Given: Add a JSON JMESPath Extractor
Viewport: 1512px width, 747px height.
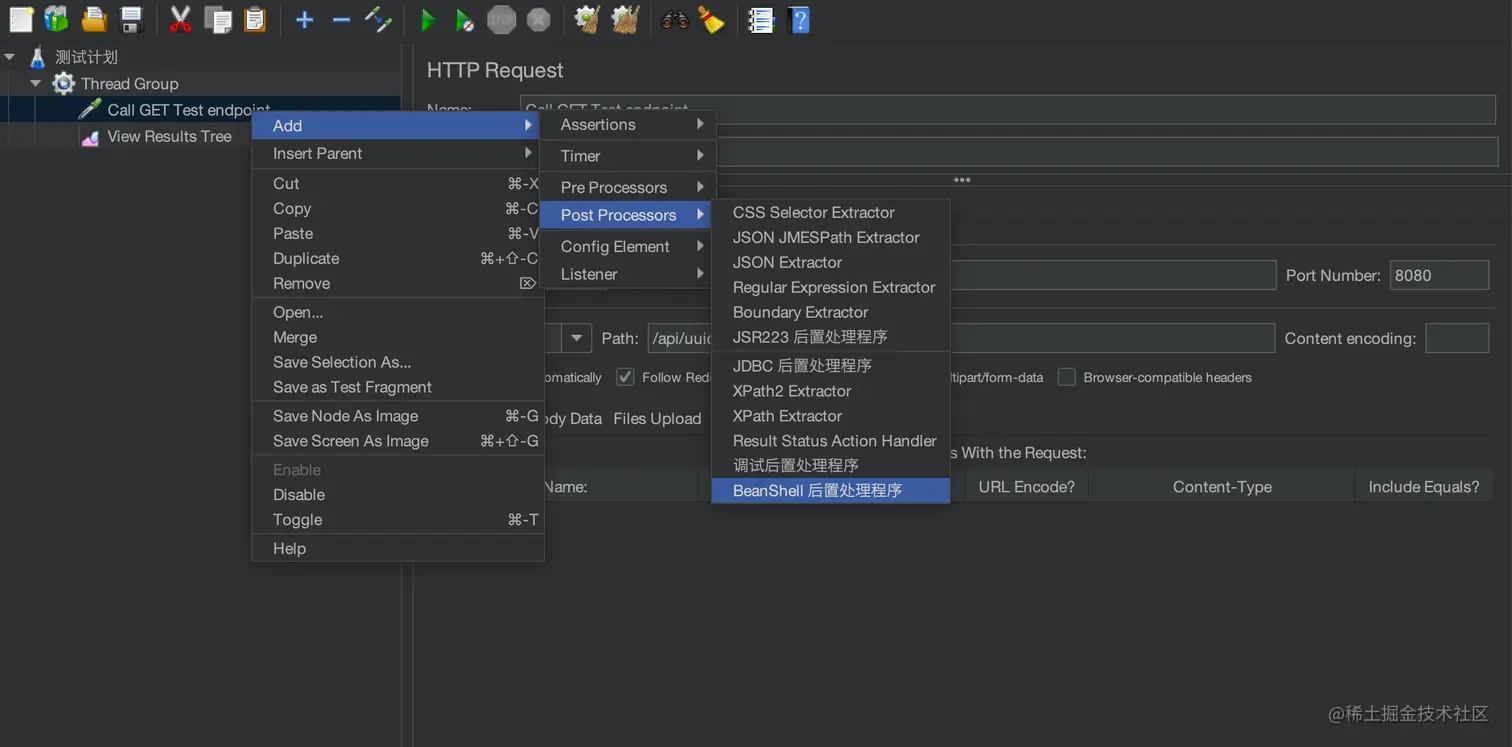Looking at the screenshot, I should [x=830, y=237].
